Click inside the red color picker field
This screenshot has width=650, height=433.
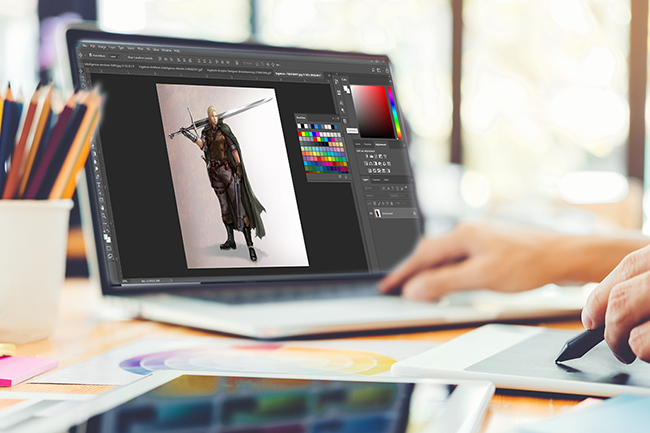[x=372, y=111]
